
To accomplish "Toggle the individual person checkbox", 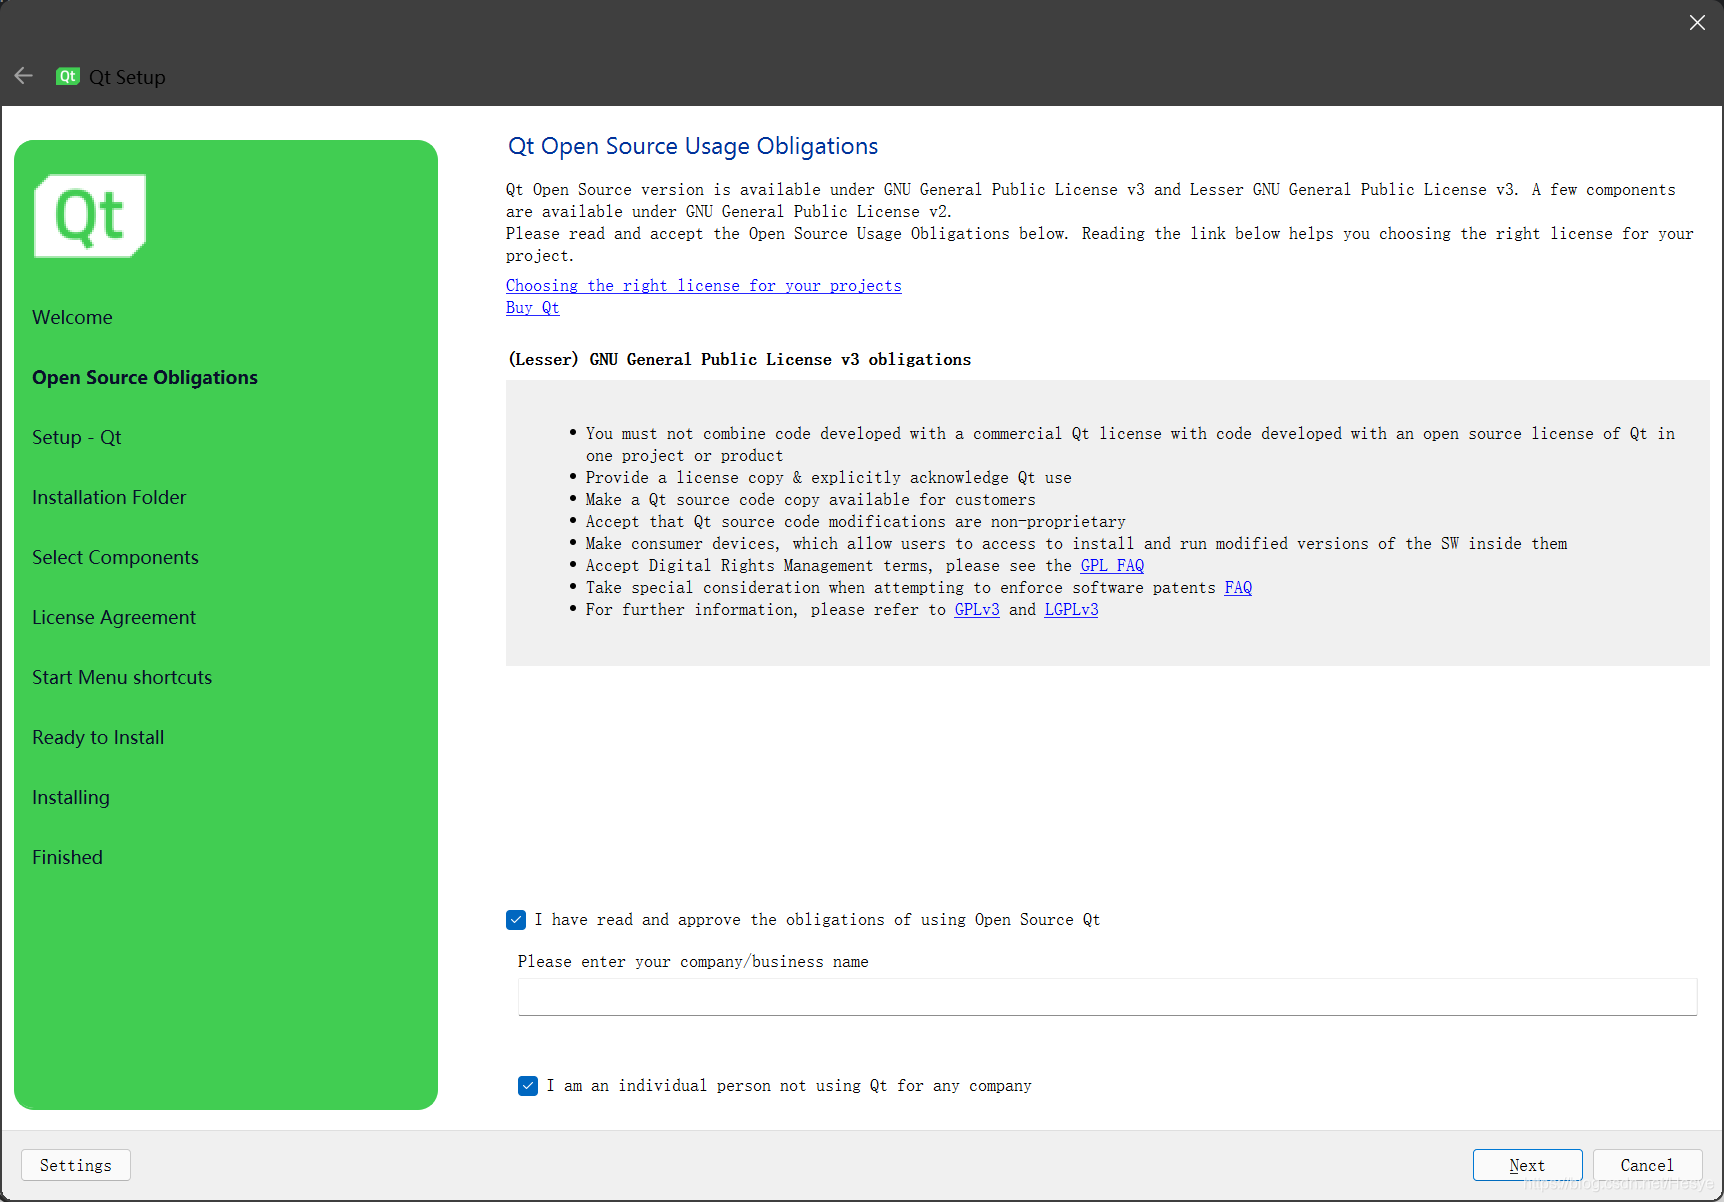I will point(527,1085).
